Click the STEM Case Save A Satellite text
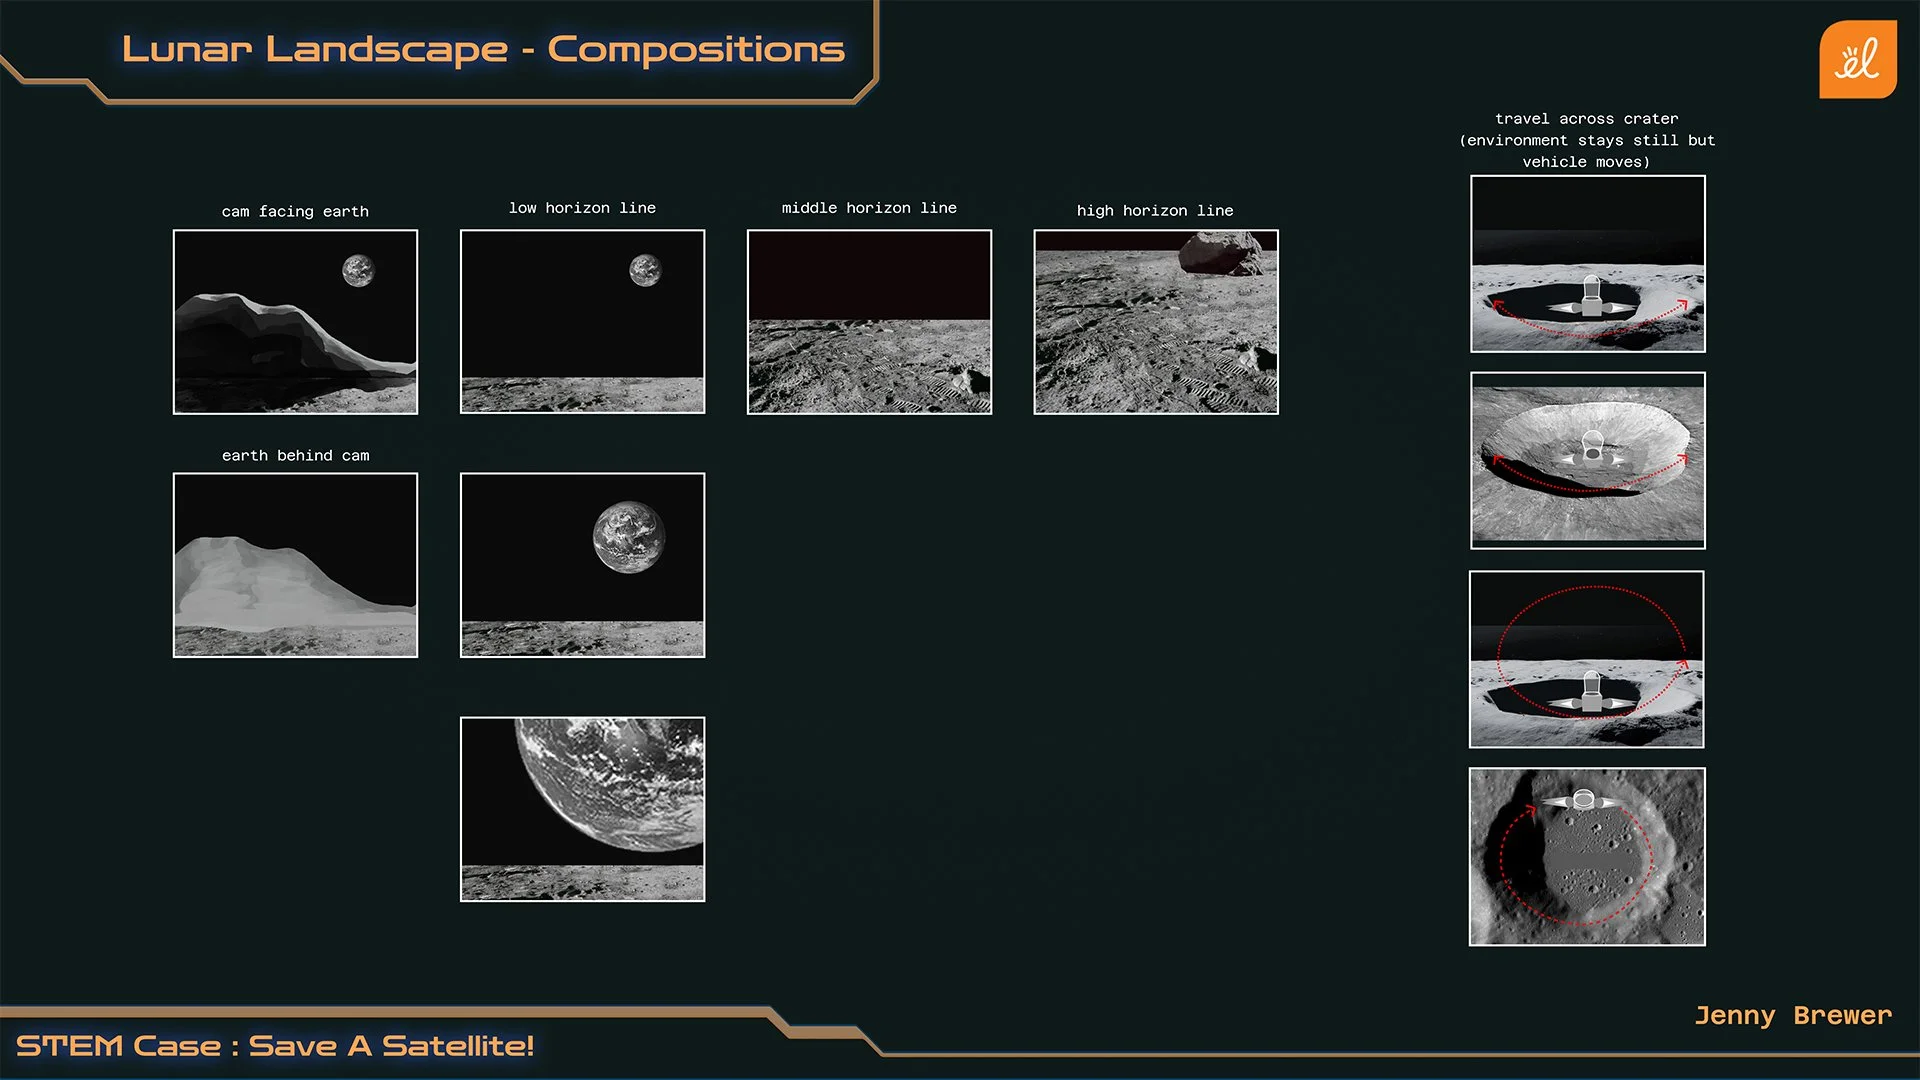This screenshot has height=1080, width=1920. coord(275,1046)
